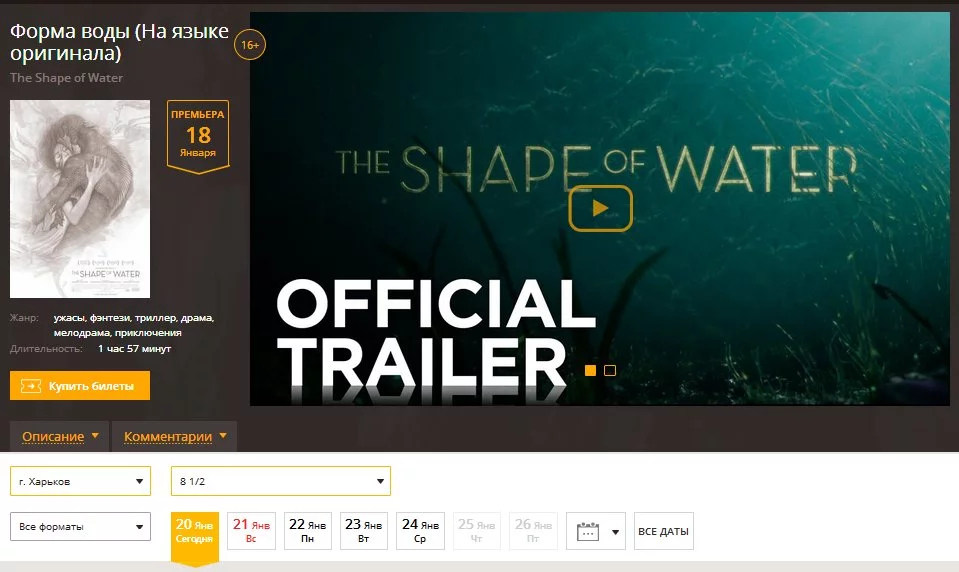This screenshot has height=572, width=959.
Task: Click duration text 1 час 57 минут
Action: click(x=135, y=349)
